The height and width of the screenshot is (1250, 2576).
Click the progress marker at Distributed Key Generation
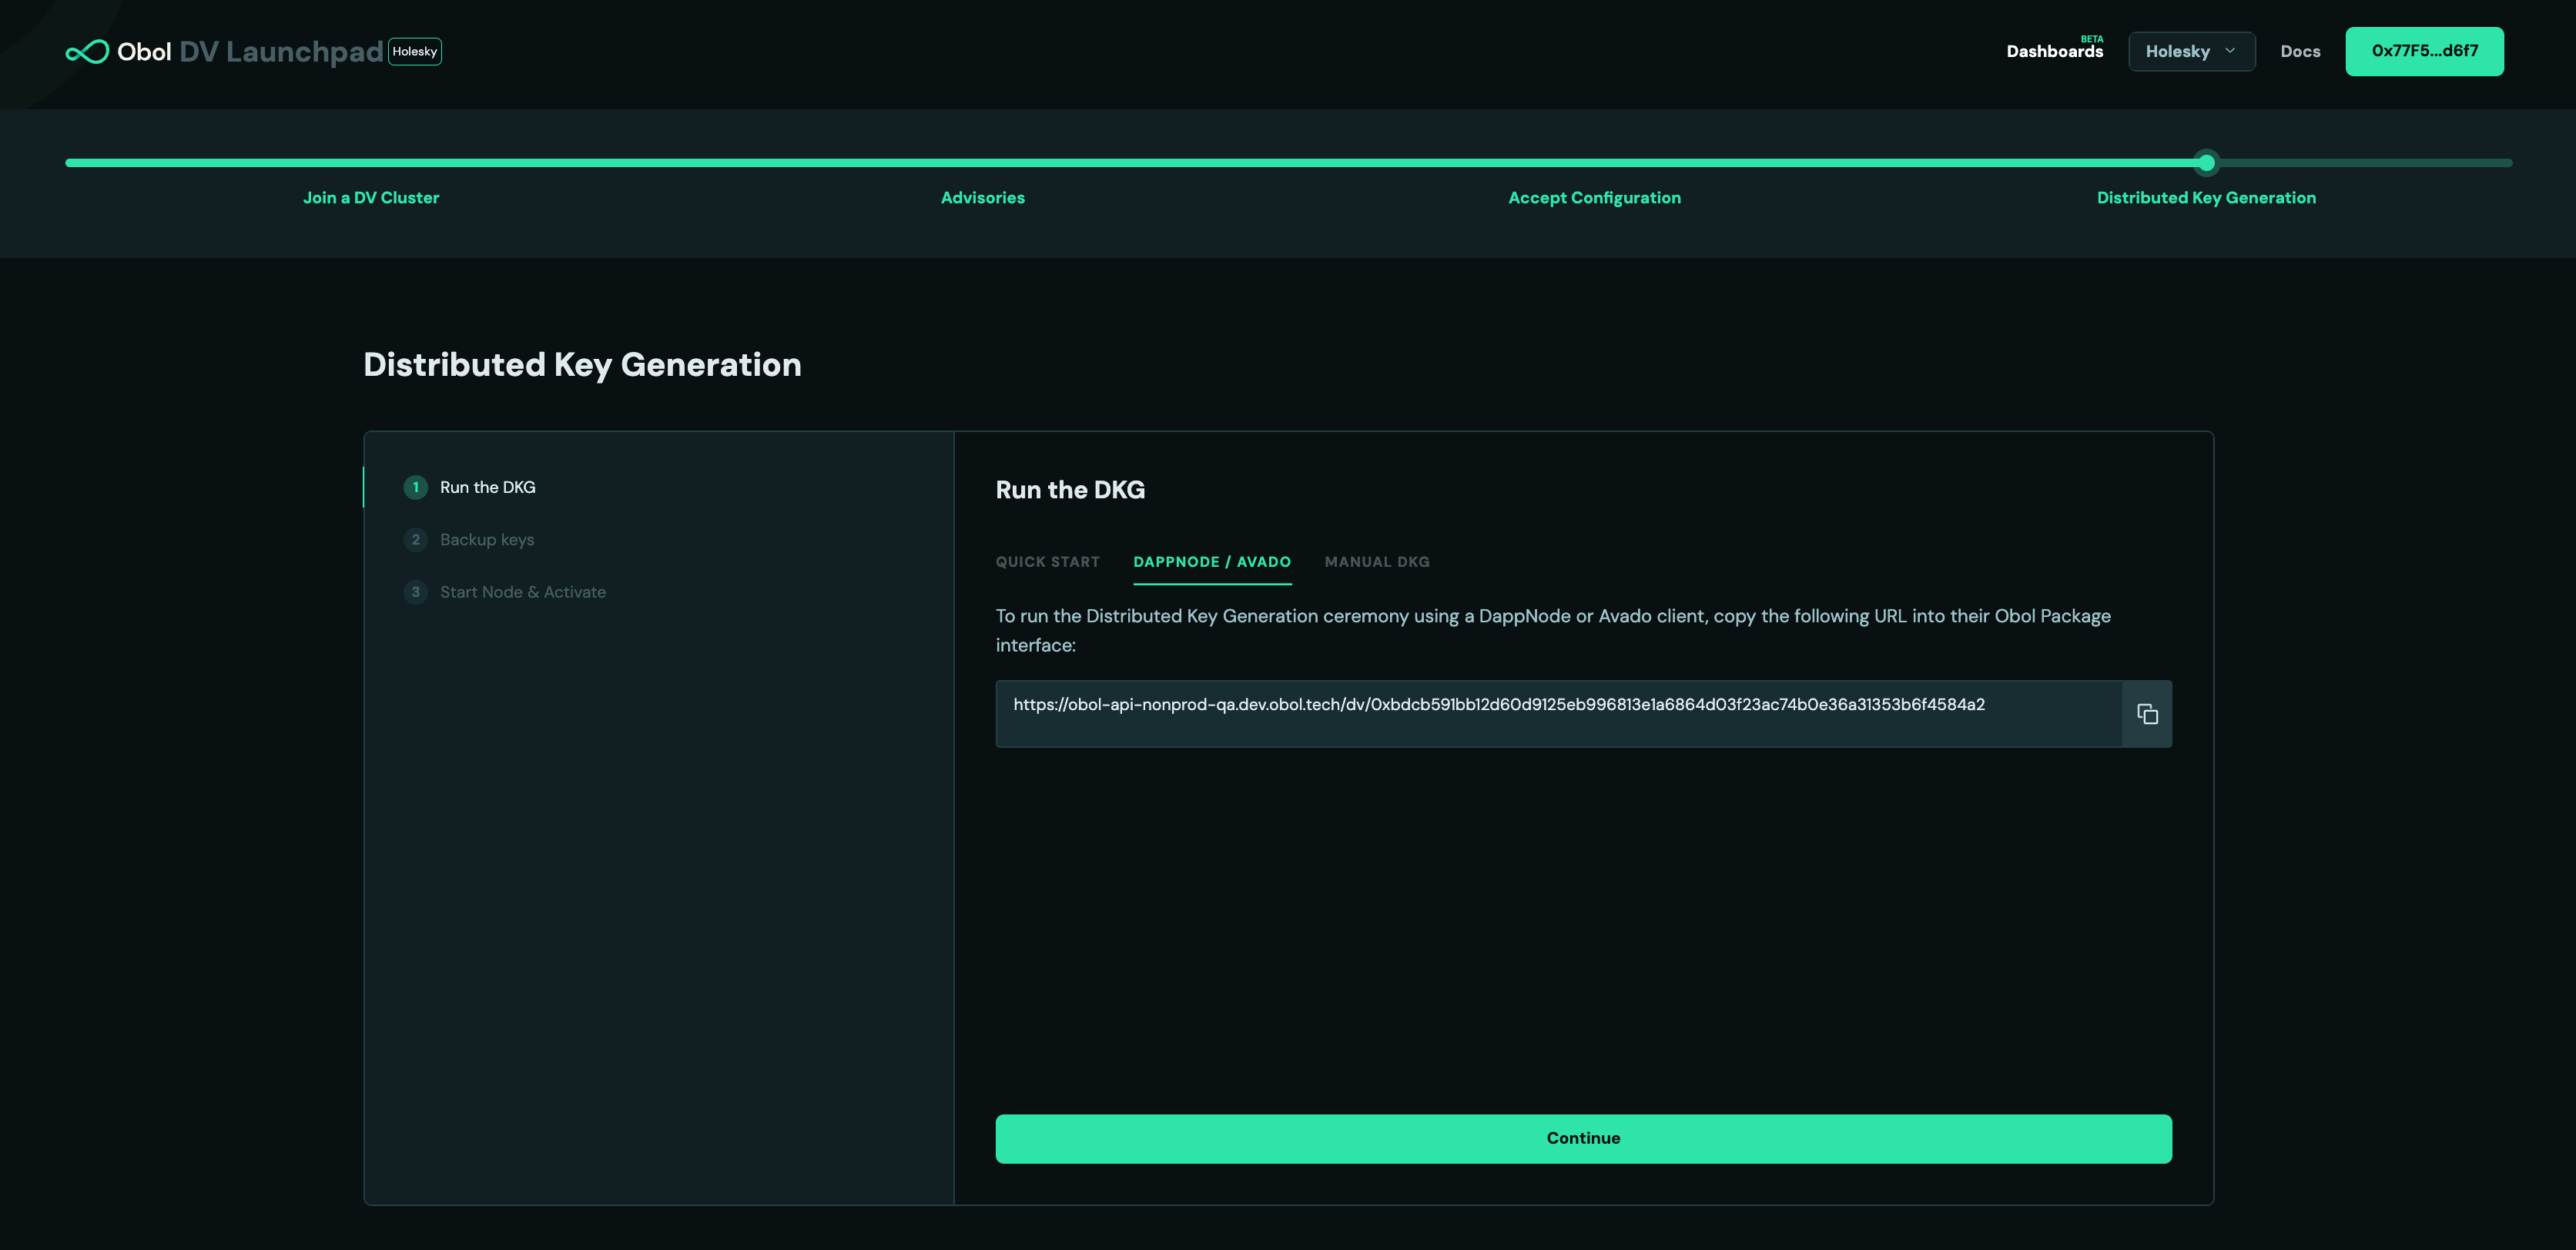[x=2206, y=161]
